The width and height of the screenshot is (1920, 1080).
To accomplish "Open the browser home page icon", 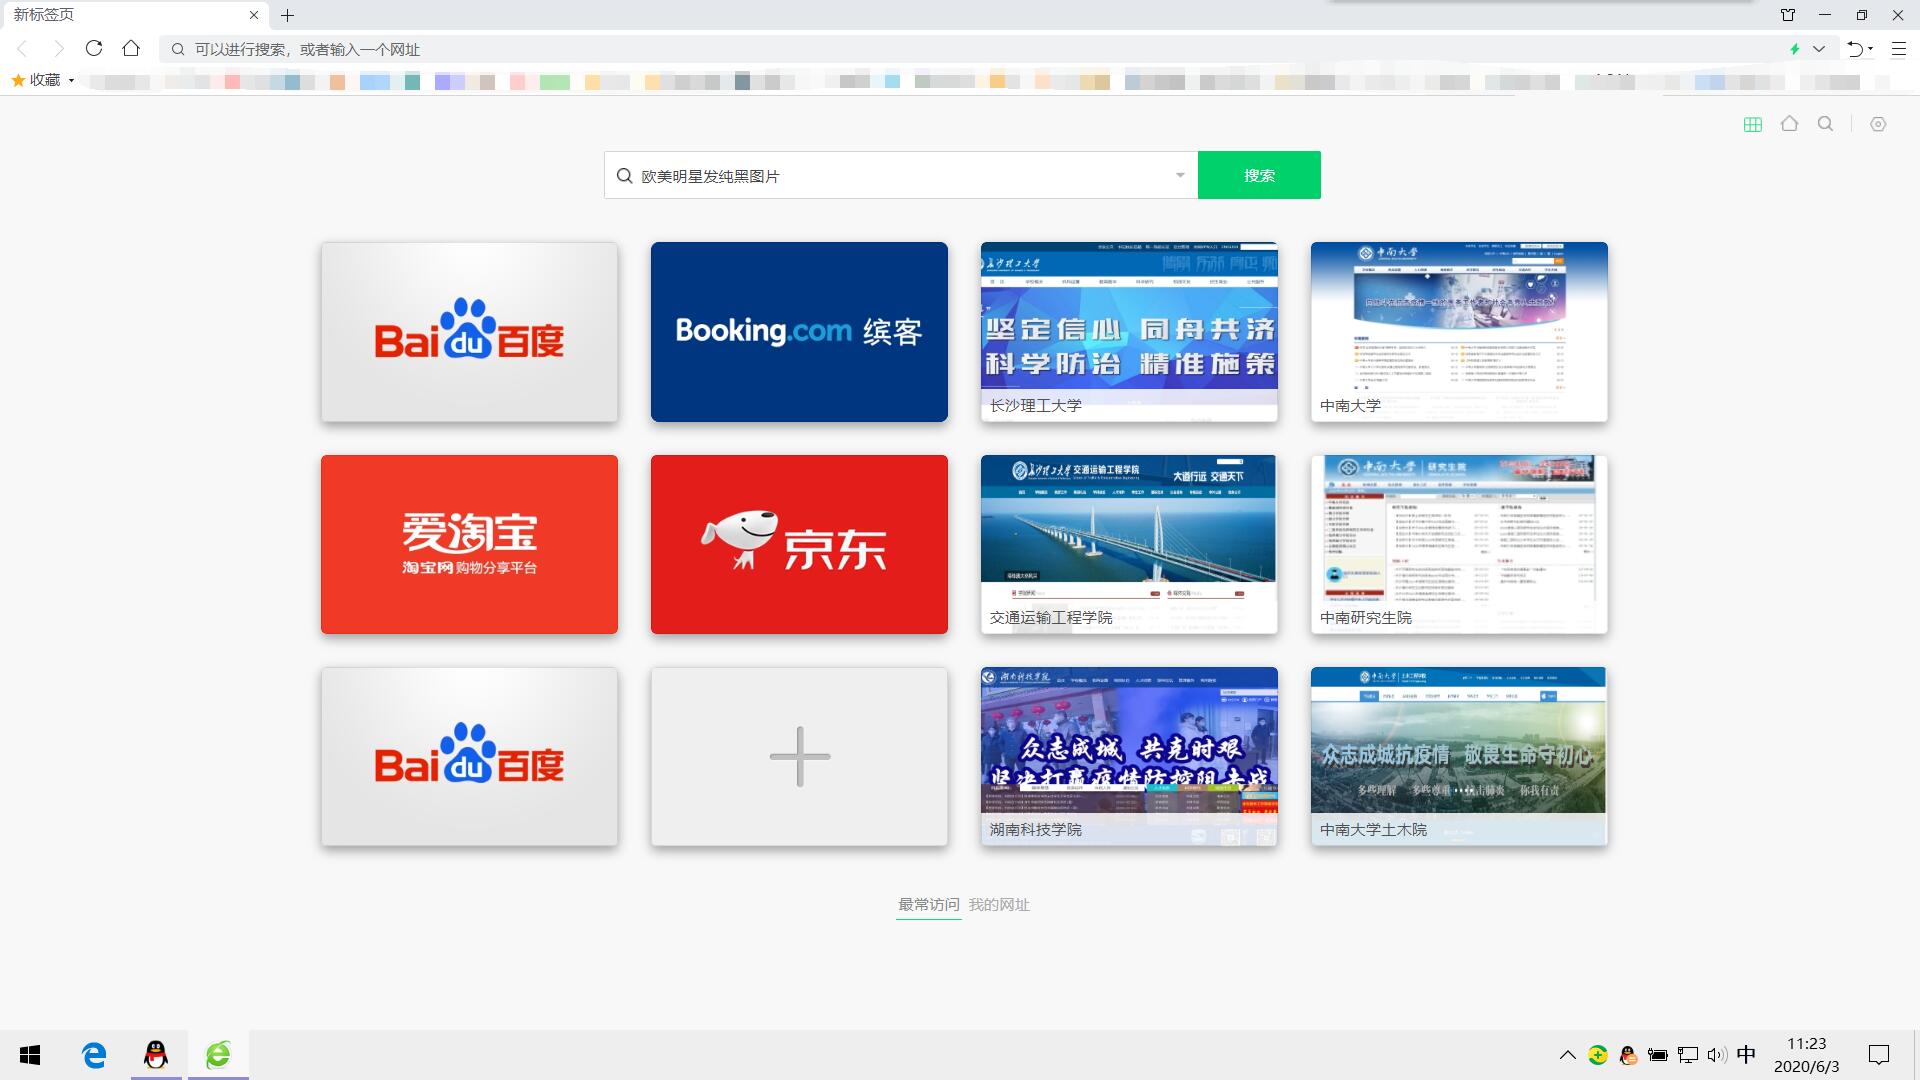I will click(131, 48).
